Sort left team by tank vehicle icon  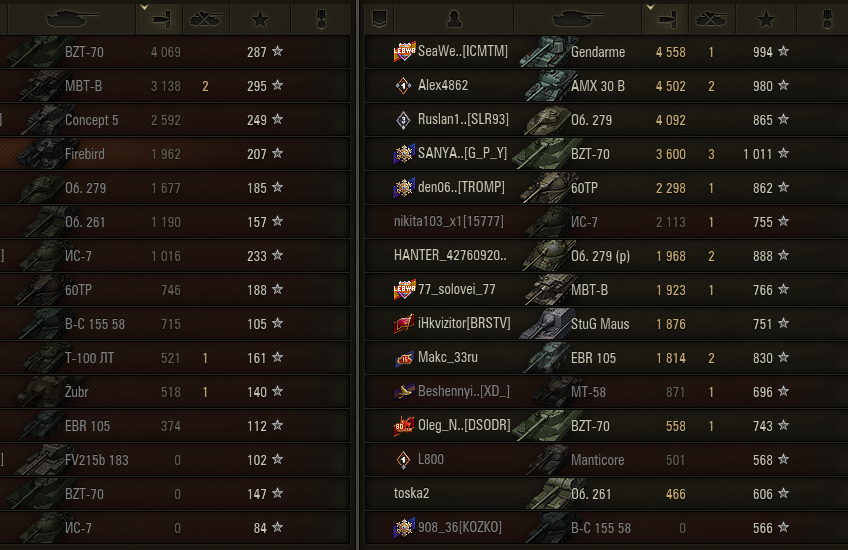[x=71, y=19]
